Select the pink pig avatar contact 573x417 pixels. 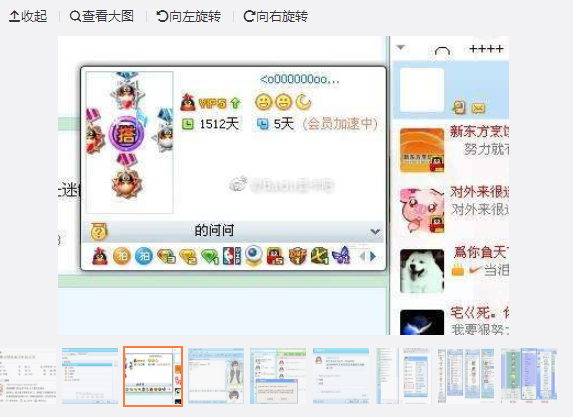point(422,211)
